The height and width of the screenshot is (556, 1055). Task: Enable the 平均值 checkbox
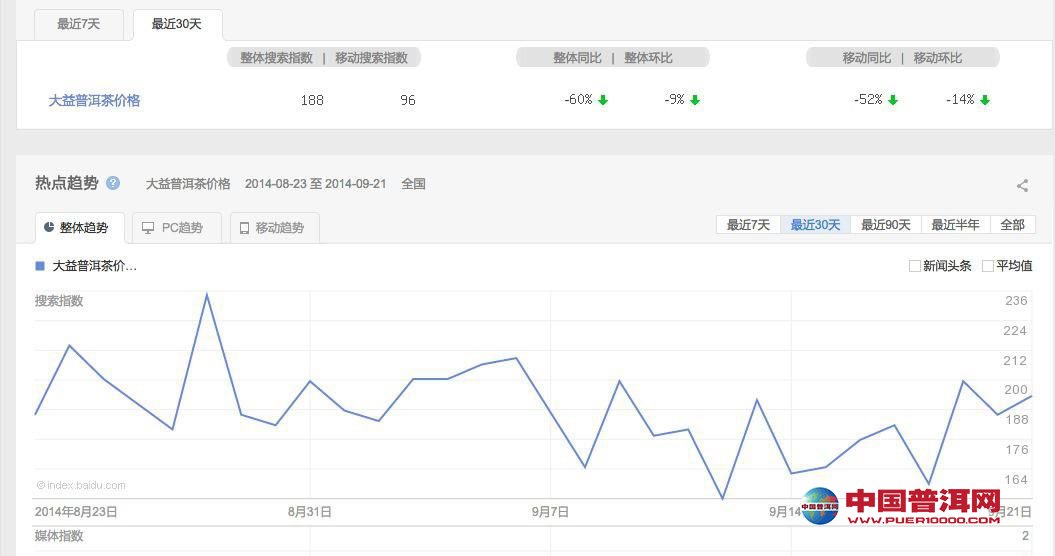(988, 266)
